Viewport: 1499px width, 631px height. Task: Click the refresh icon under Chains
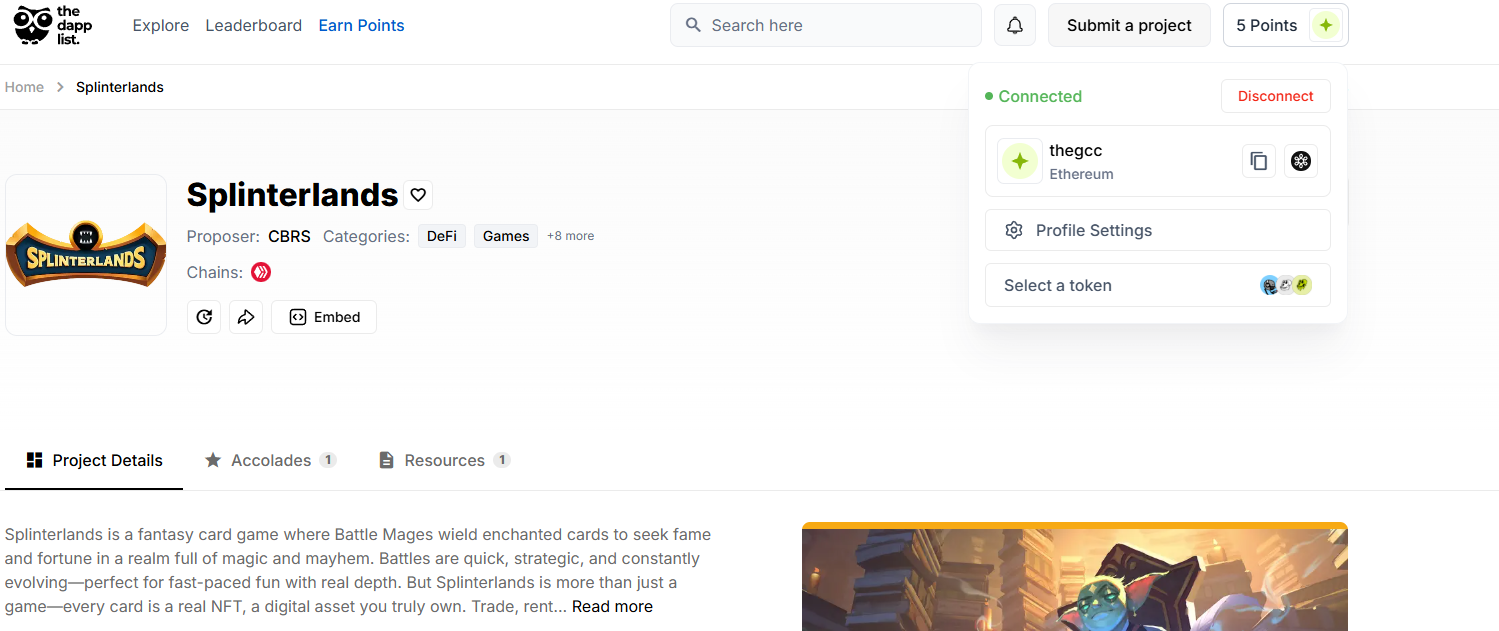(204, 317)
